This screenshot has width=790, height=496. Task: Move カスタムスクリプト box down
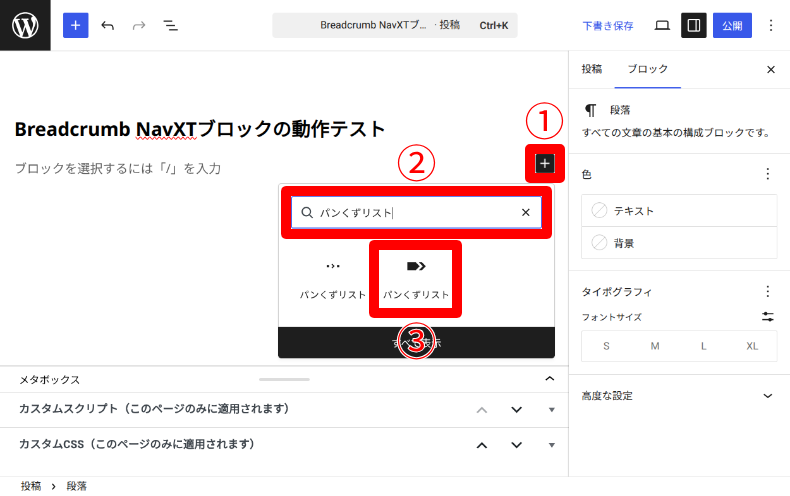[x=516, y=410]
